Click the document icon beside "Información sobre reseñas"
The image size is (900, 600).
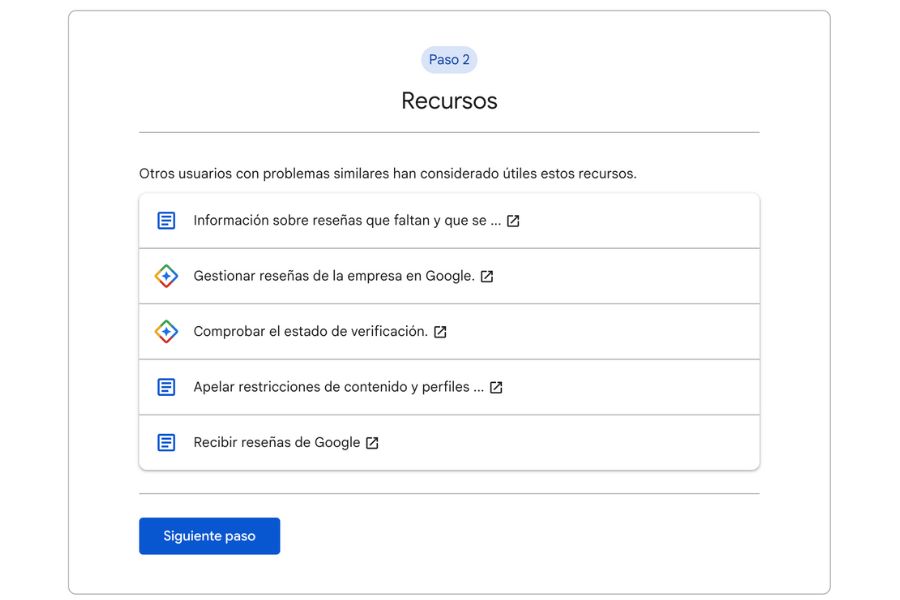tap(166, 220)
